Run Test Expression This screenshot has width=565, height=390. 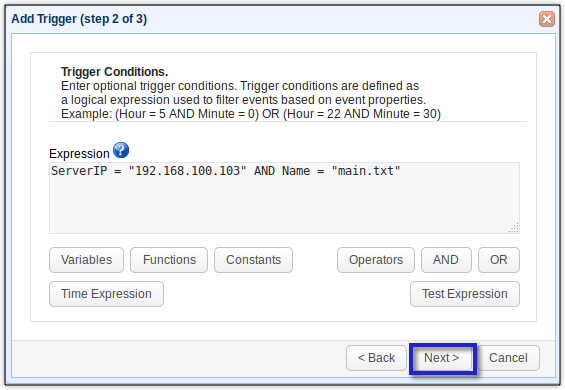click(465, 294)
